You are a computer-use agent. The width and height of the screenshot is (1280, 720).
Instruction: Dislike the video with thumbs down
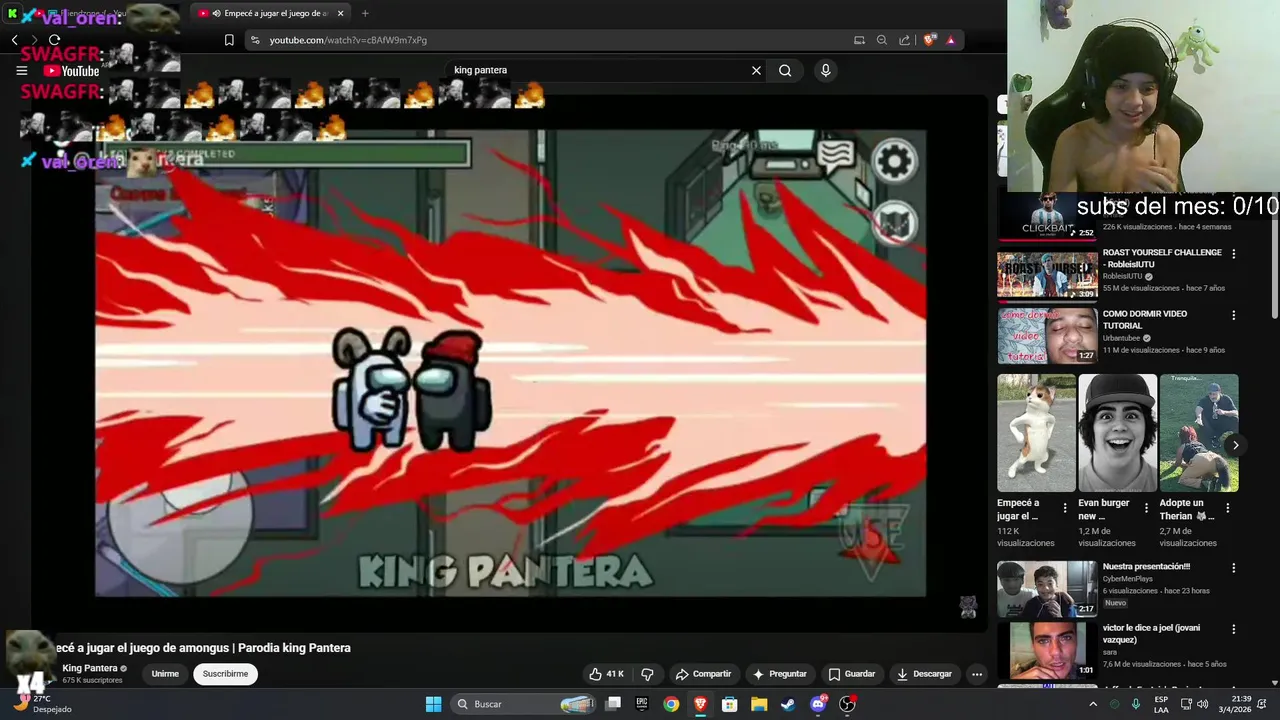647,674
